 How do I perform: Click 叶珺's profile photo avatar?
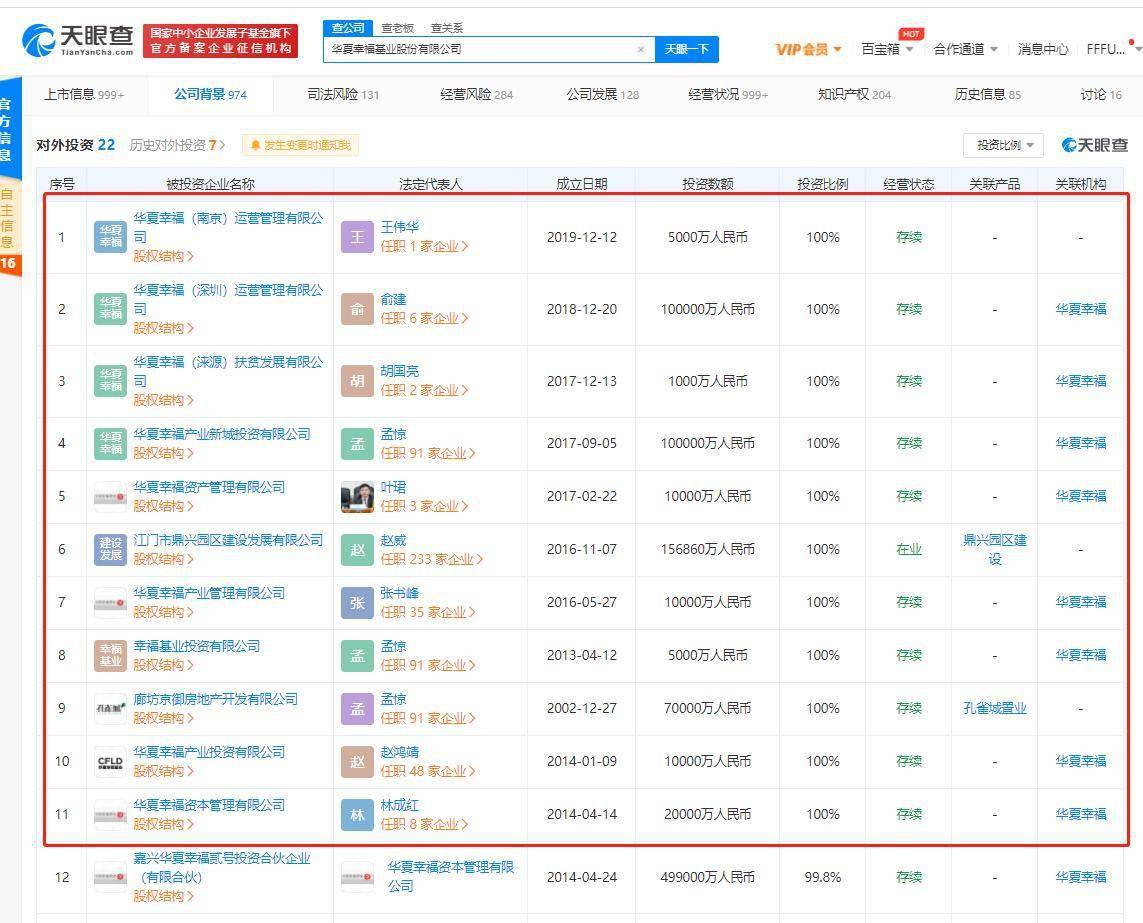[x=357, y=496]
